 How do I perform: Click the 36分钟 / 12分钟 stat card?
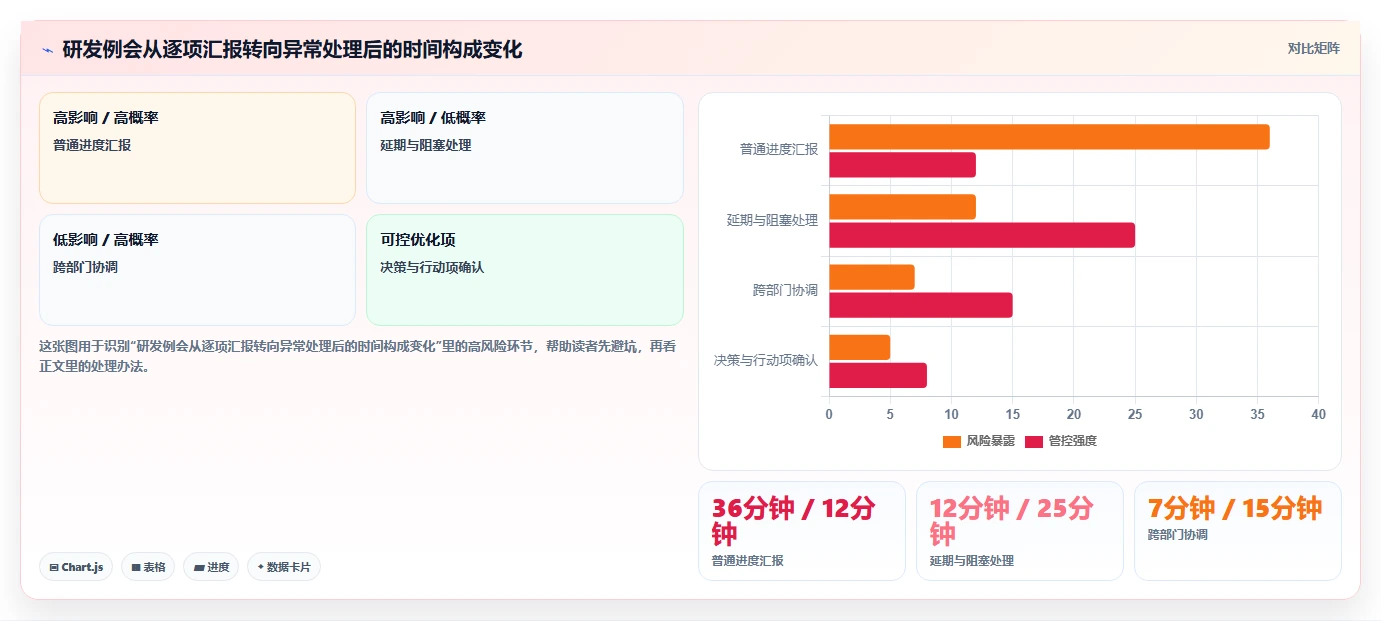(802, 531)
